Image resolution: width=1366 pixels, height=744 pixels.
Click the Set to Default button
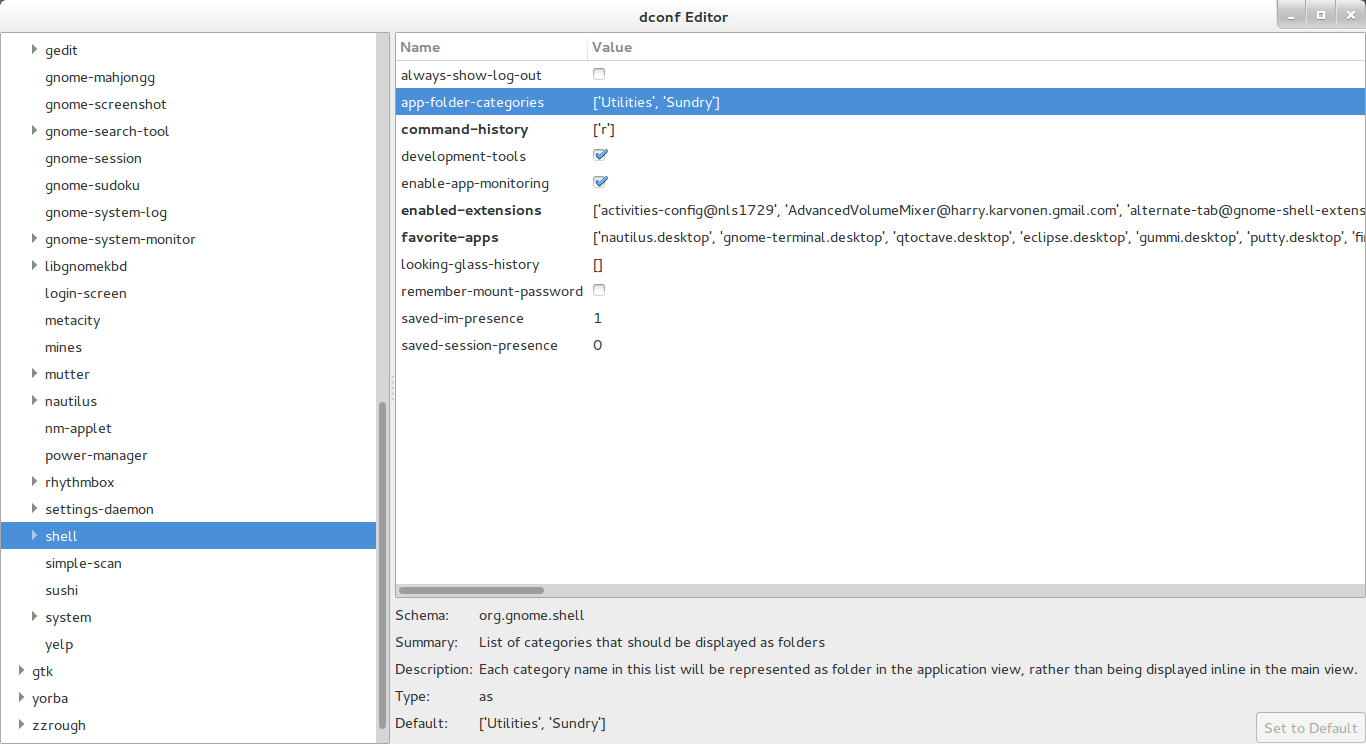[x=1310, y=727]
